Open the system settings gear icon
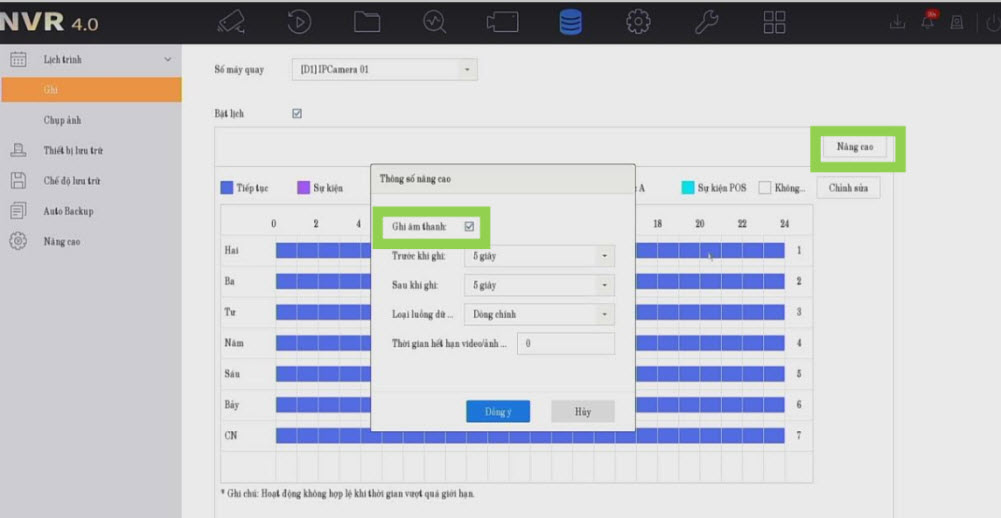Image resolution: width=1001 pixels, height=518 pixels. pos(638,21)
